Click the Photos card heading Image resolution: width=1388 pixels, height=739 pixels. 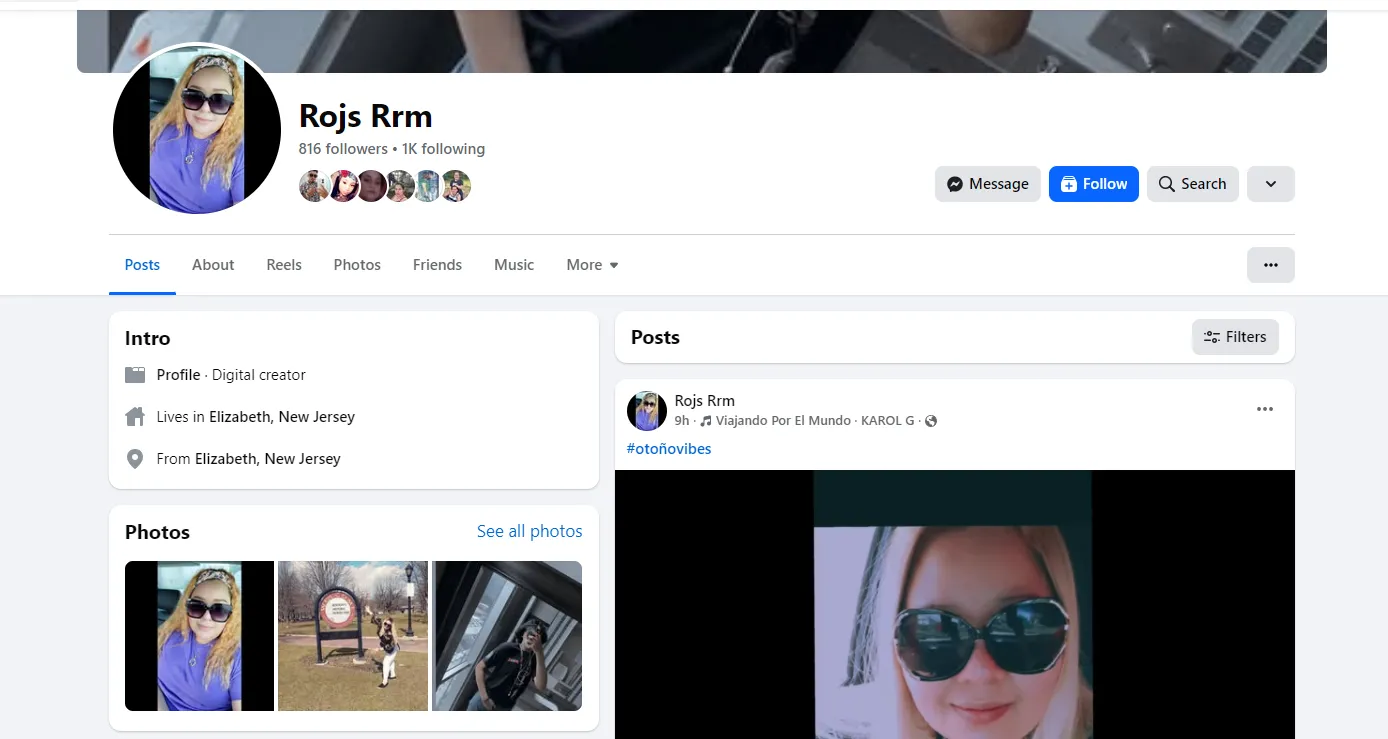pos(157,532)
